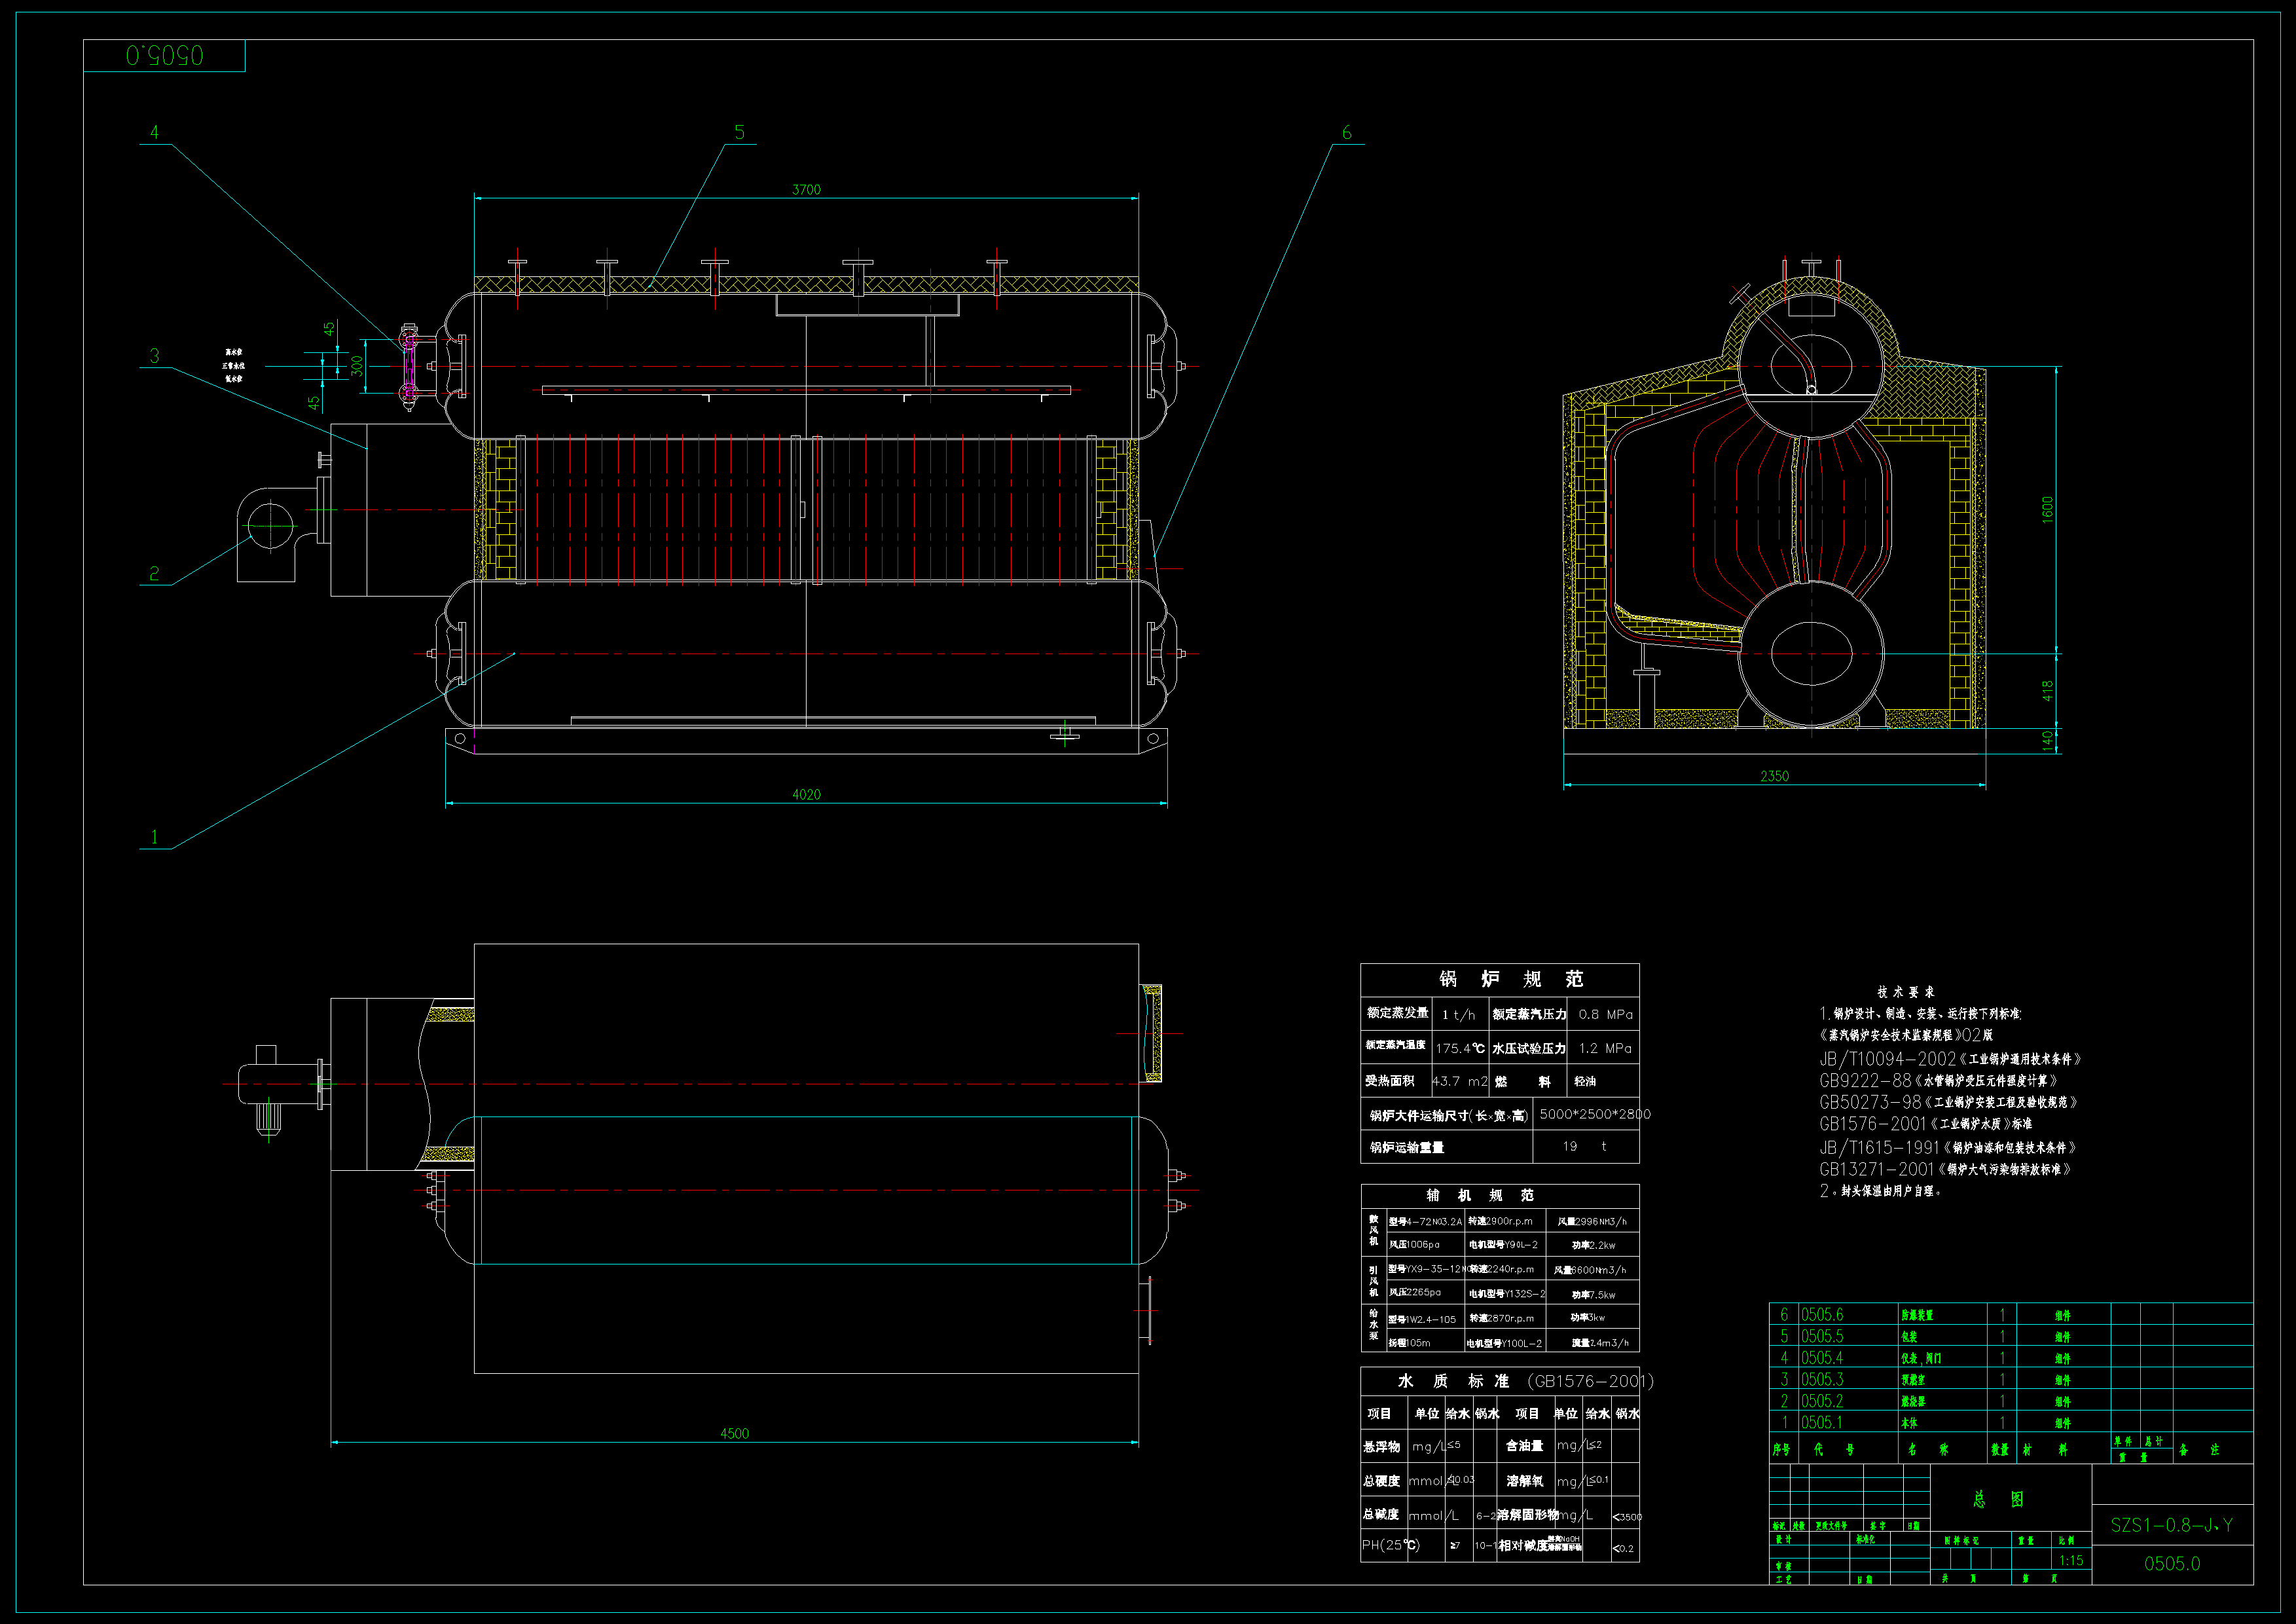
Task: Click the 1600 vertical dimension text
Action: coord(2047,509)
